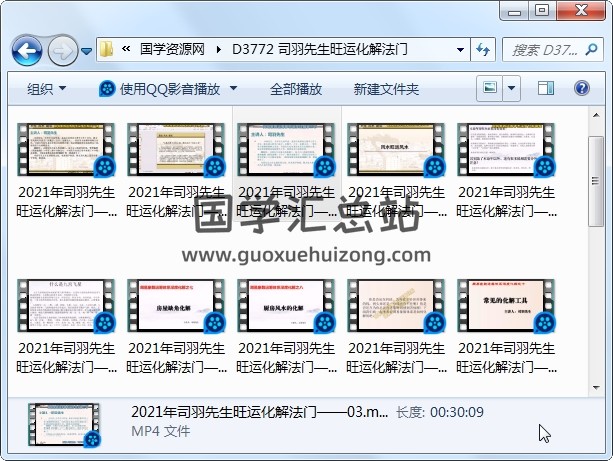Open the arrow after 国学资源网 breadcrumb
Image resolution: width=613 pixels, height=461 pixels.
click(x=219, y=50)
